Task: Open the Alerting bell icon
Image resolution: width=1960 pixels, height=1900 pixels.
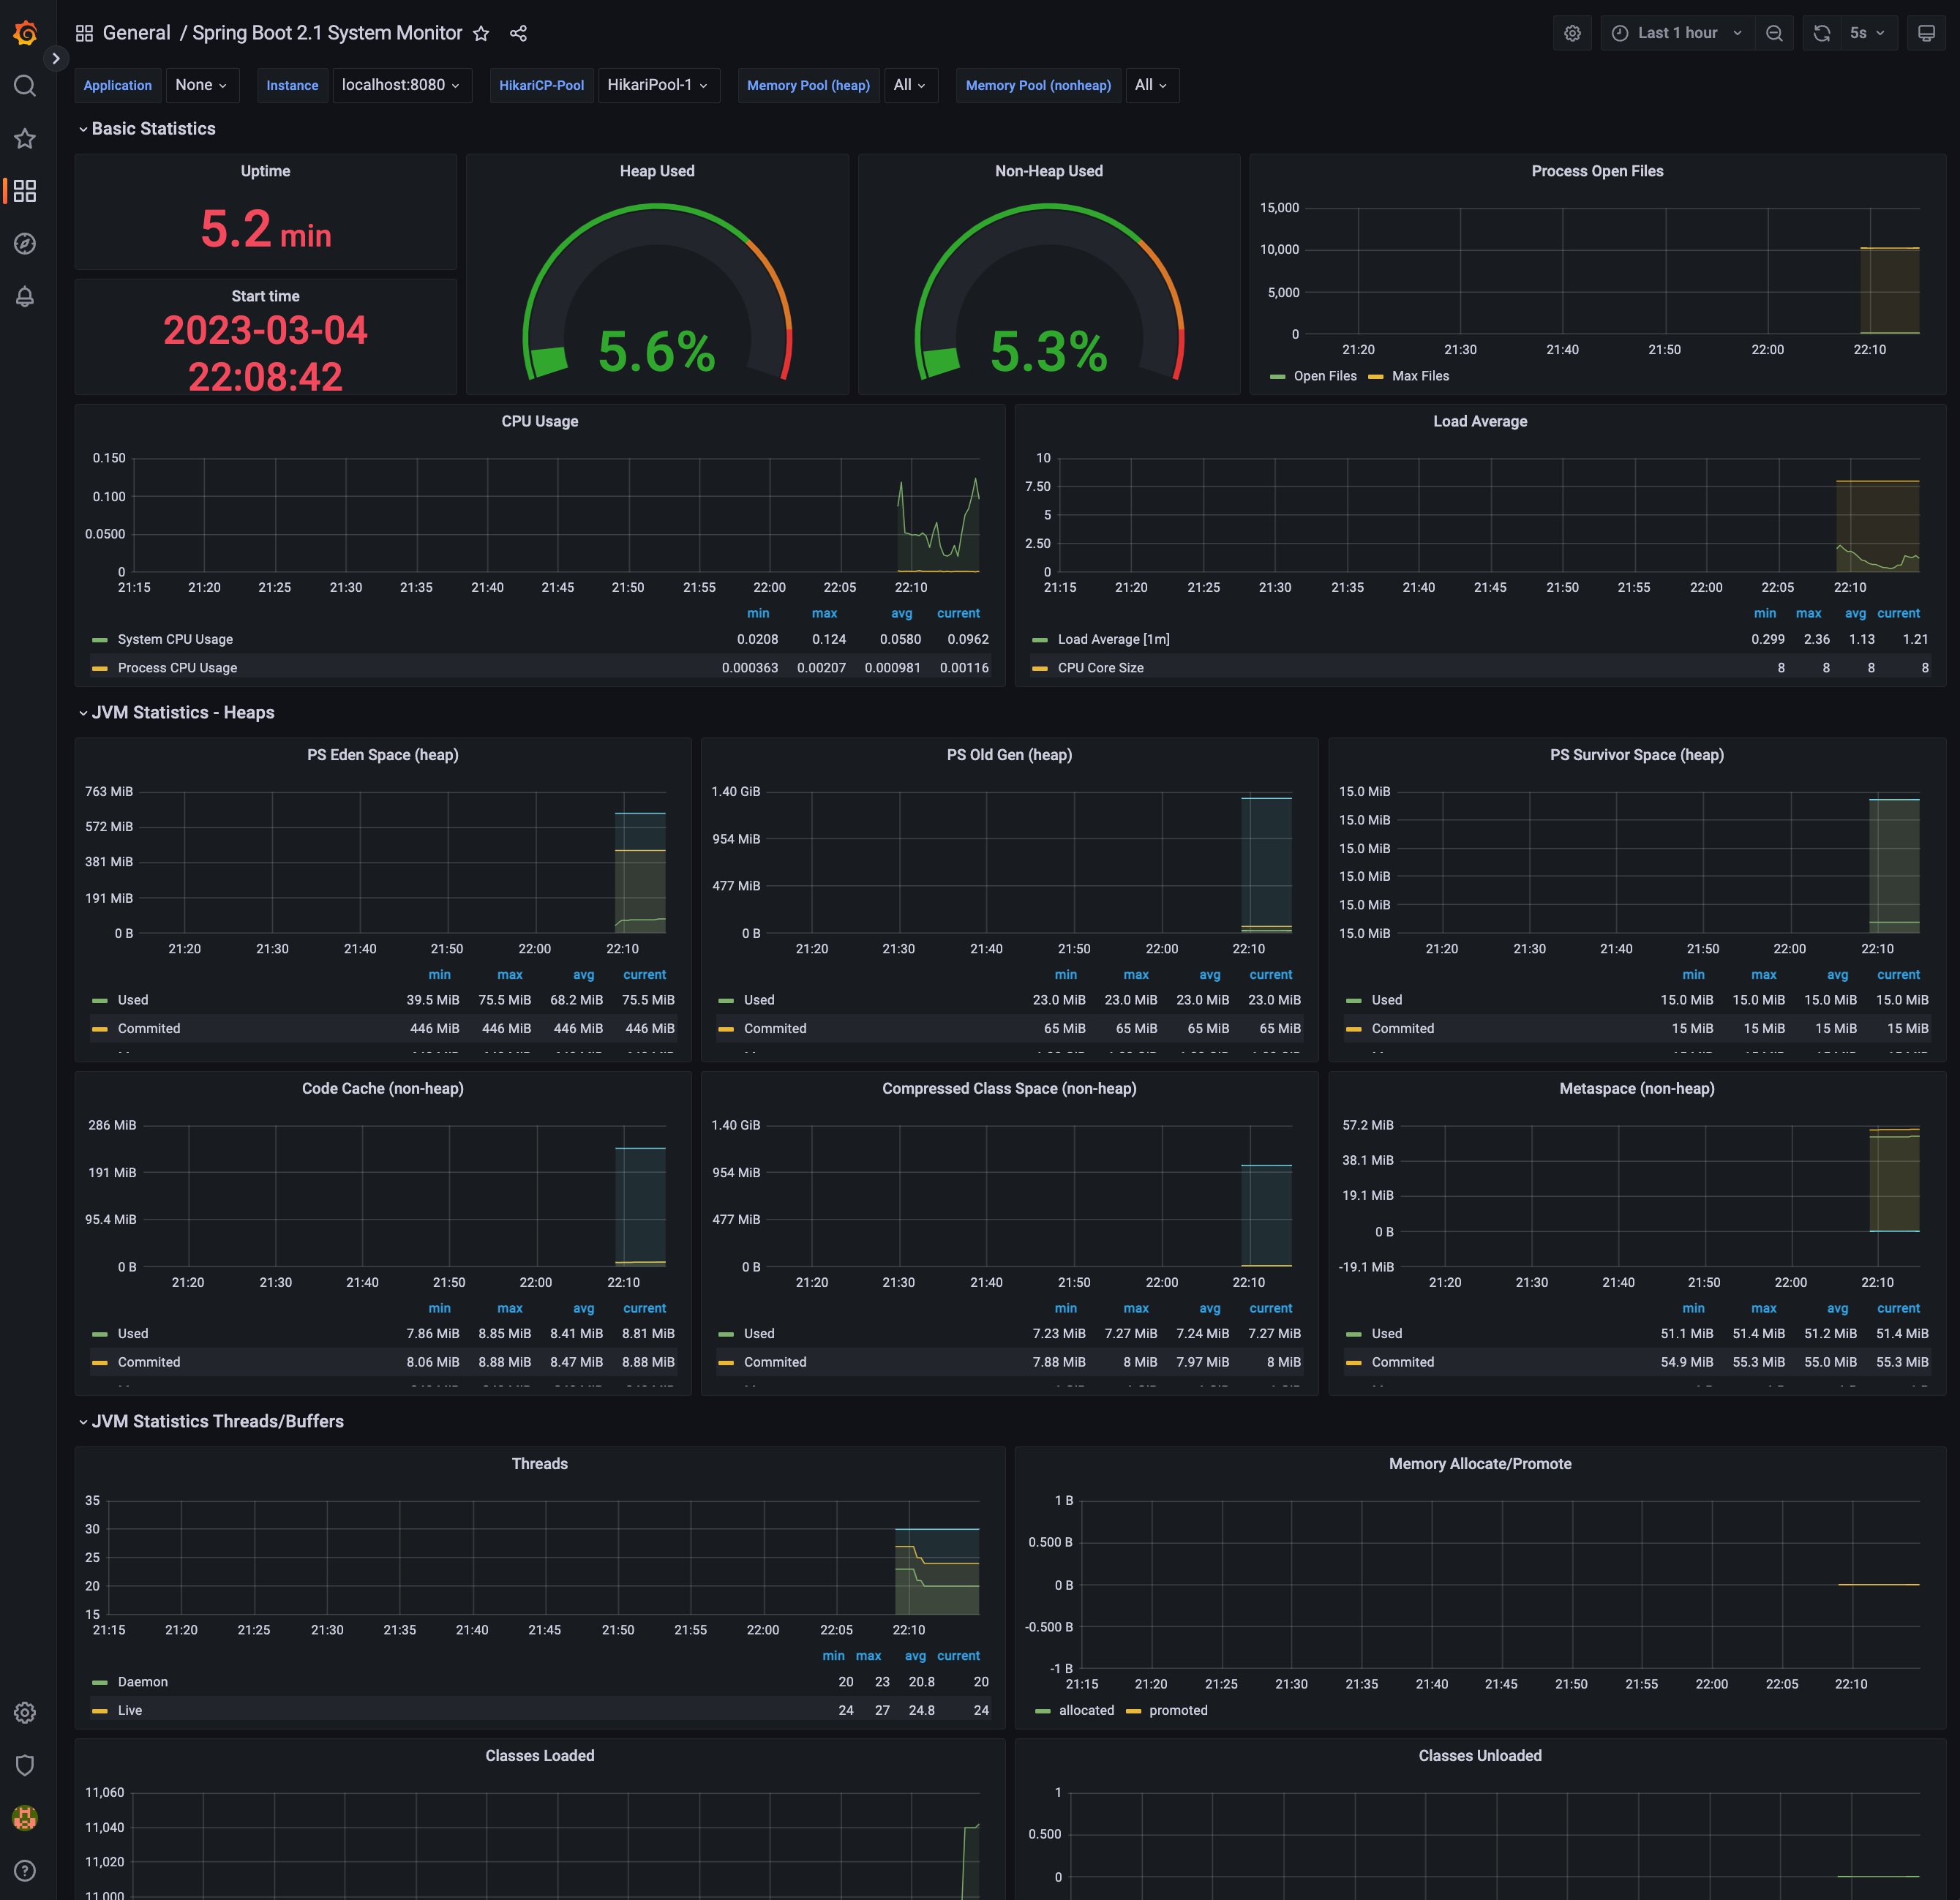Action: pos(25,297)
